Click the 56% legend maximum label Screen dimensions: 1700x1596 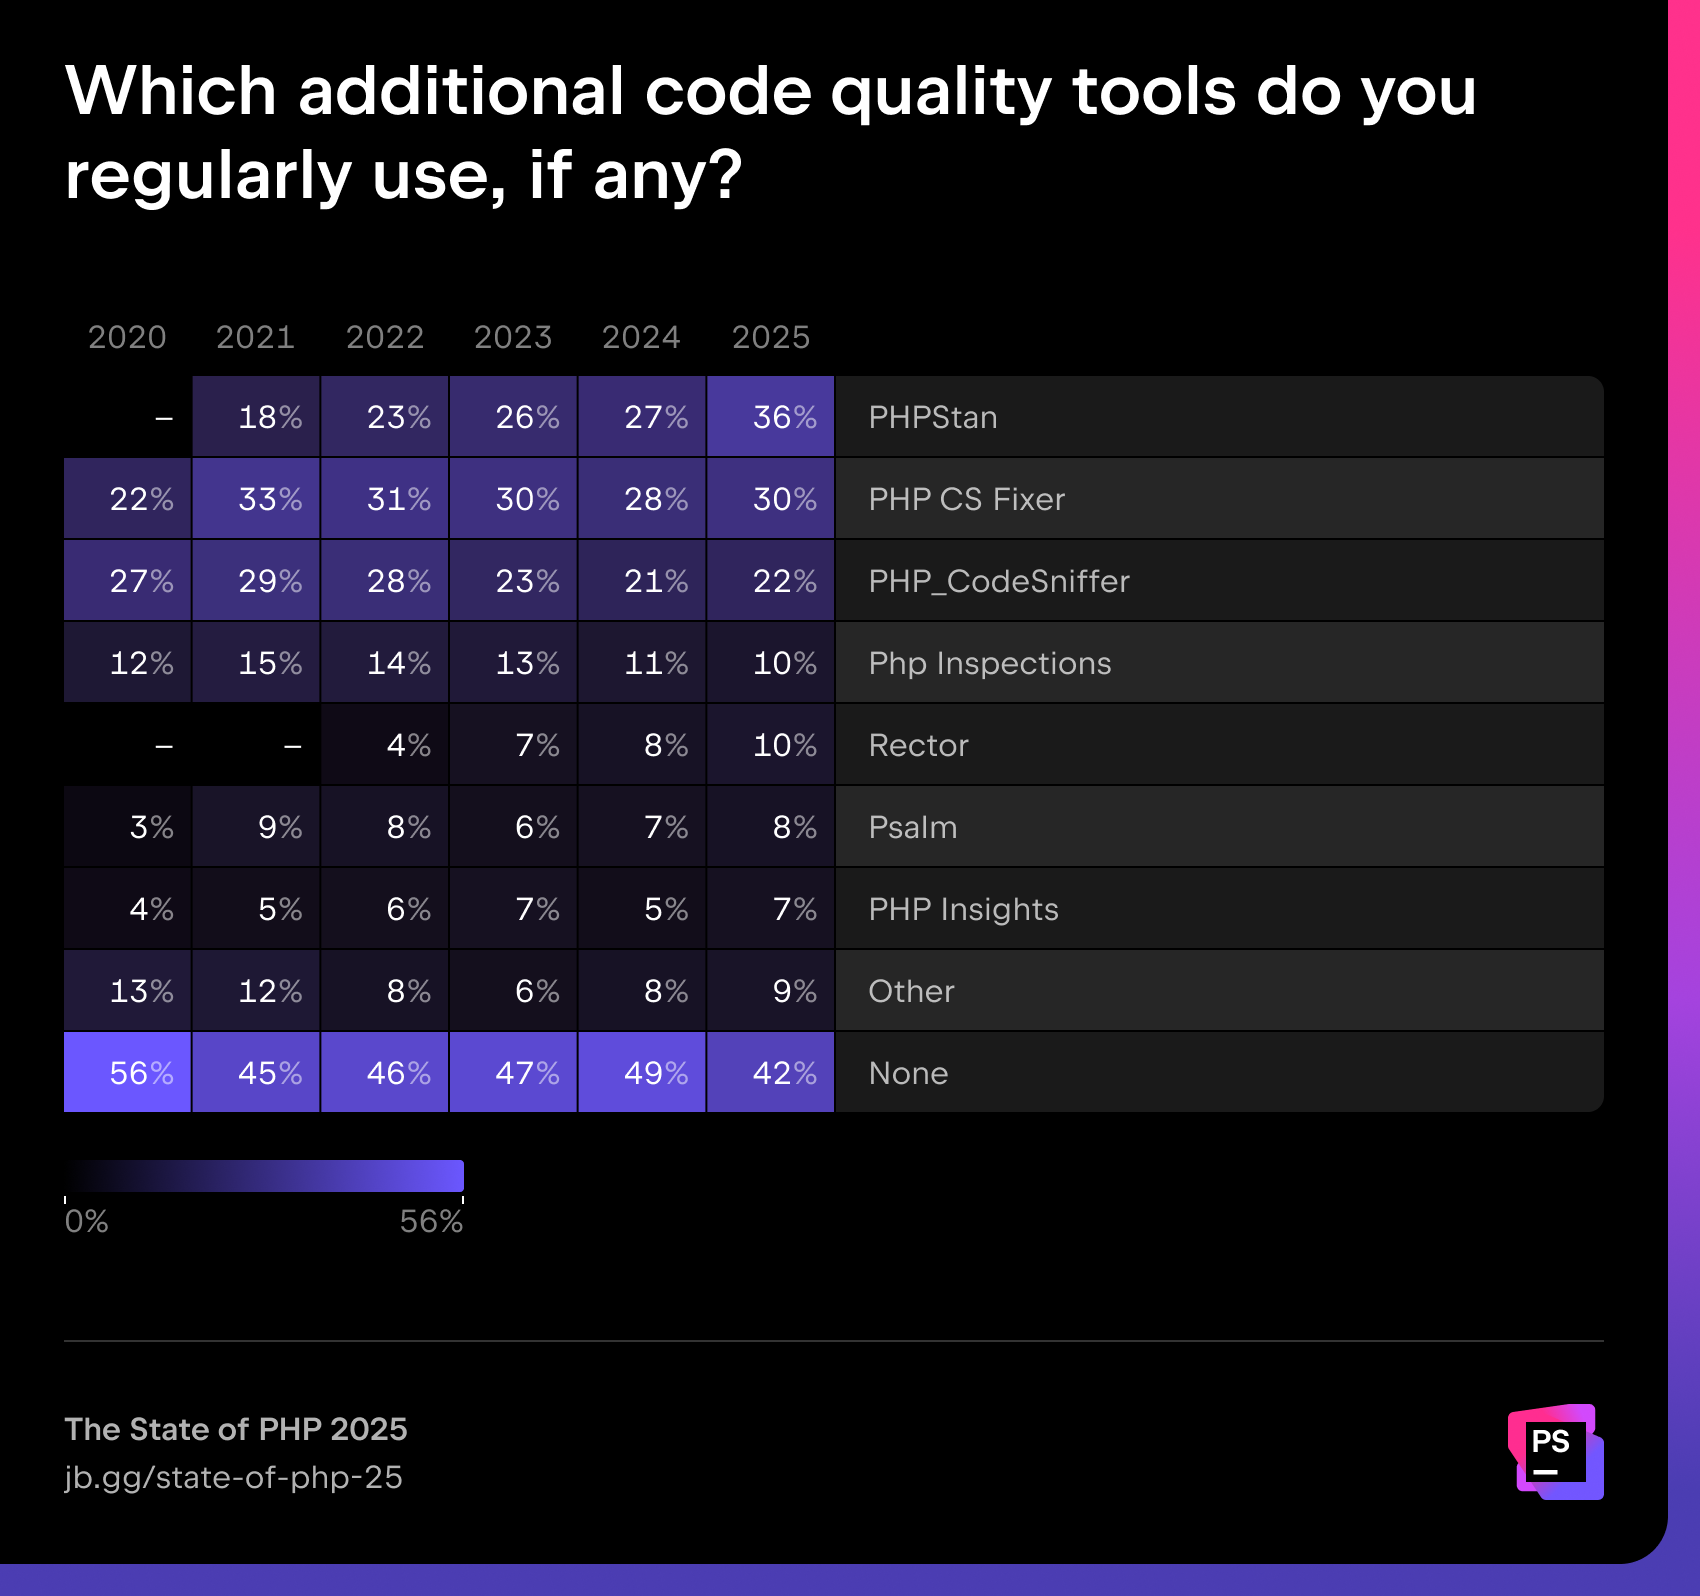pos(431,1221)
